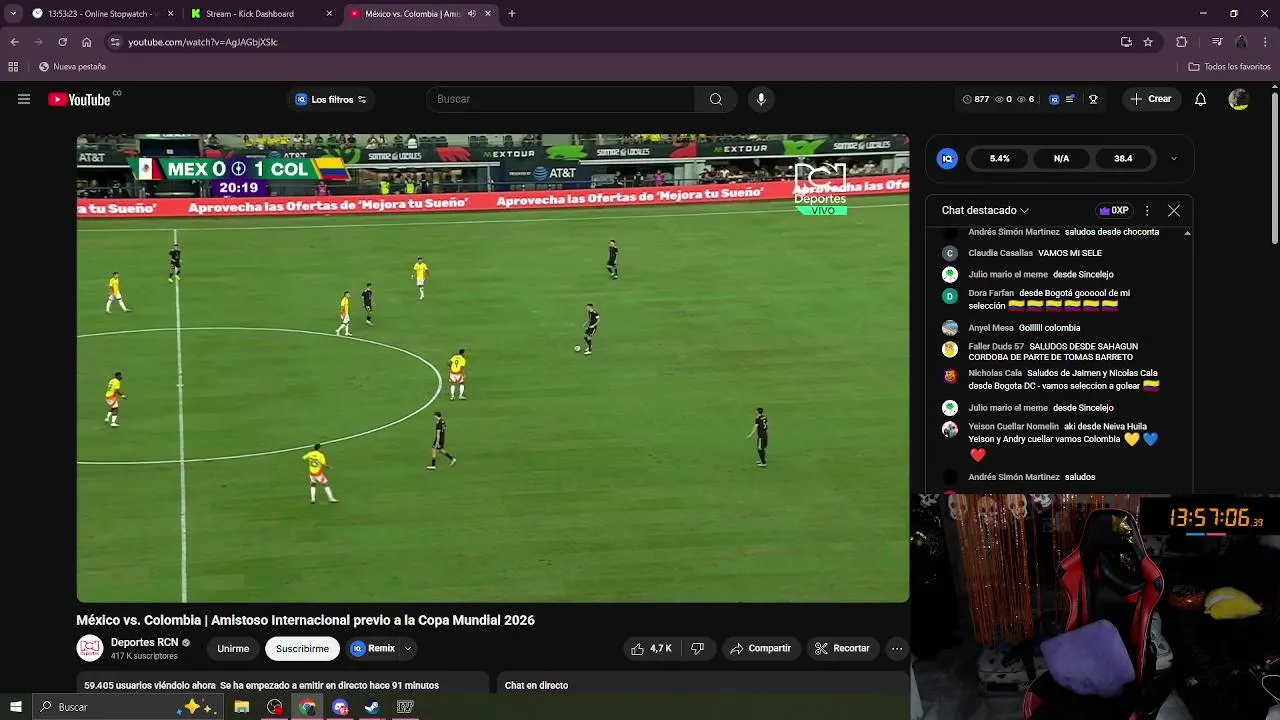Open the notifications bell
The height and width of the screenshot is (720, 1280).
1201,99
